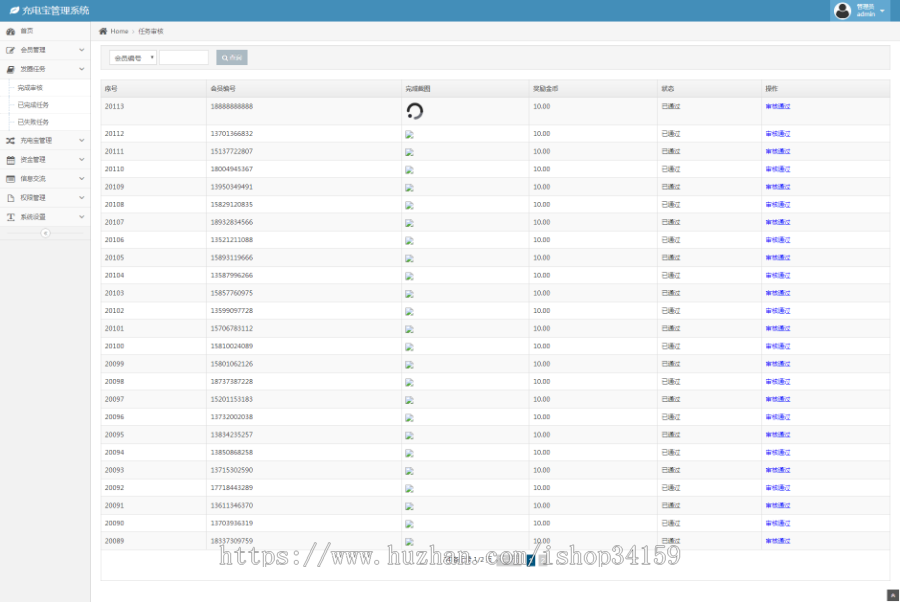
Task: Expand the 系统设置 chevron
Action: pyautogui.click(x=82, y=216)
